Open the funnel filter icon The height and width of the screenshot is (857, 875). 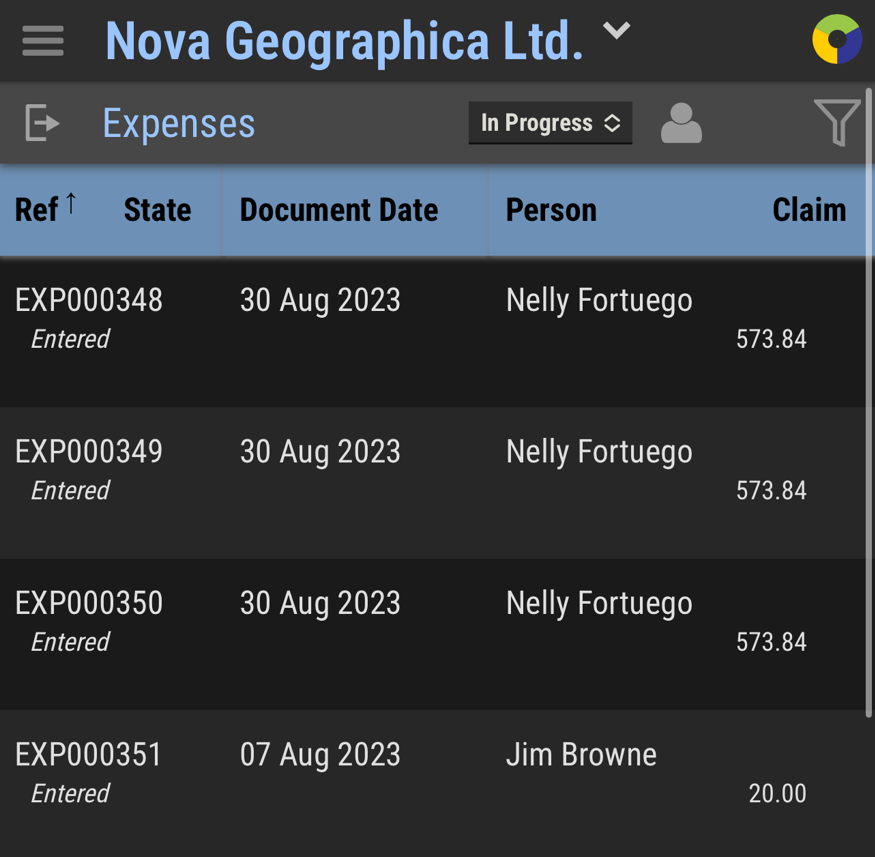click(x=837, y=123)
